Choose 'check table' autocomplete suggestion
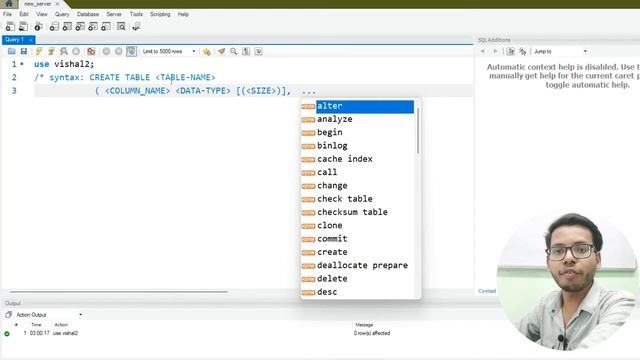 pos(358,199)
